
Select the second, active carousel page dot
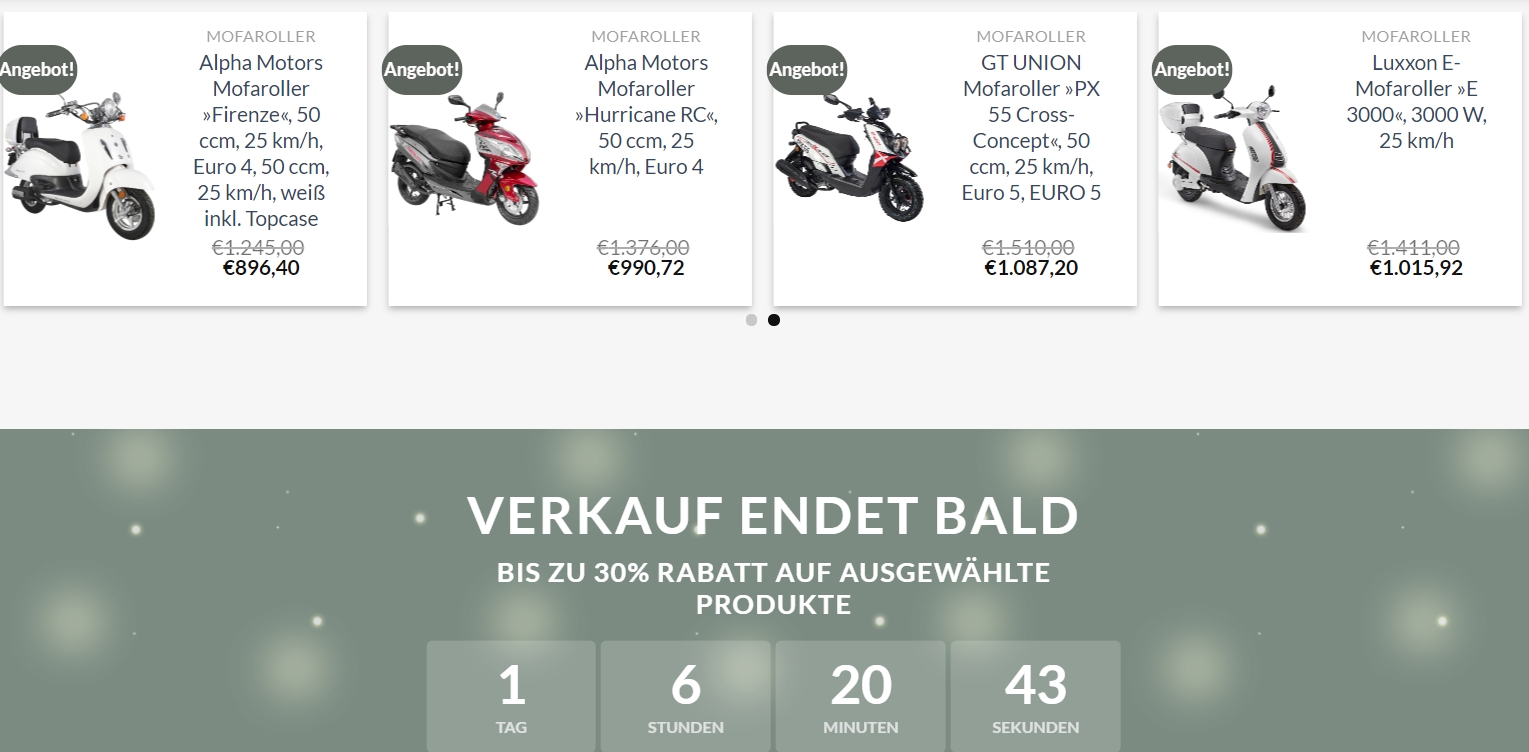click(774, 320)
